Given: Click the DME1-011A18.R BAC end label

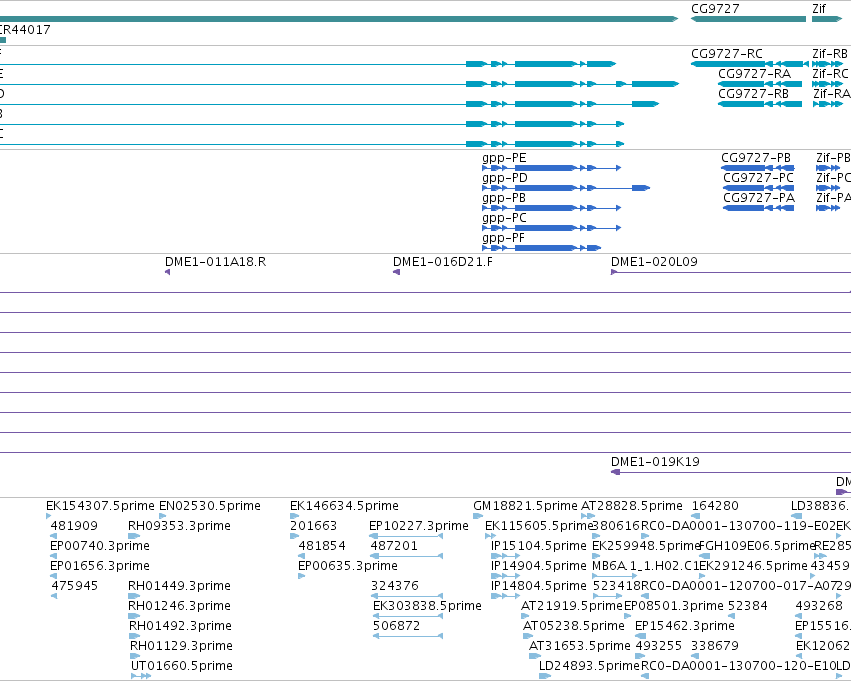Looking at the screenshot, I should [215, 262].
